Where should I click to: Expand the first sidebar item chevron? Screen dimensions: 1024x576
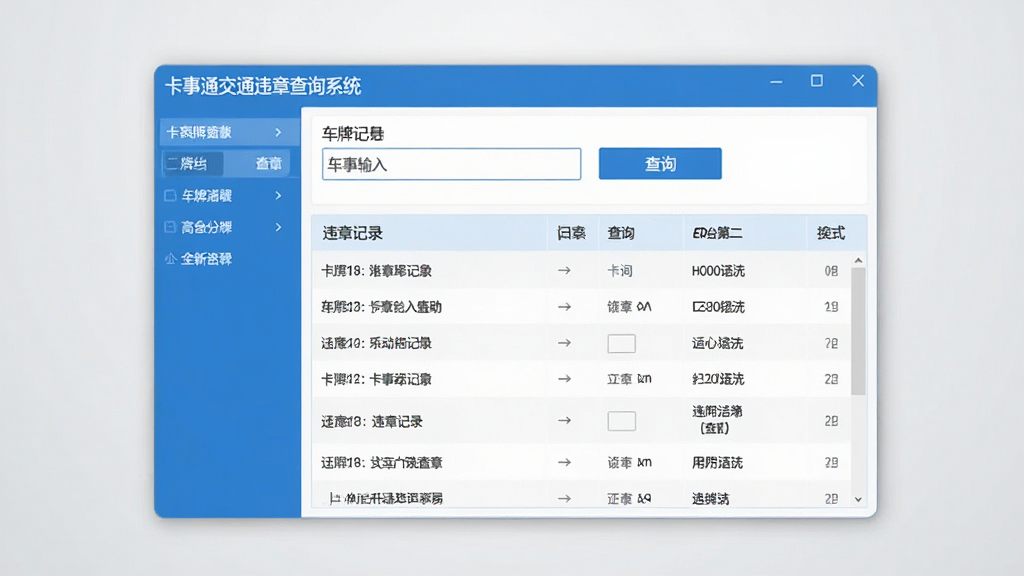(x=278, y=133)
